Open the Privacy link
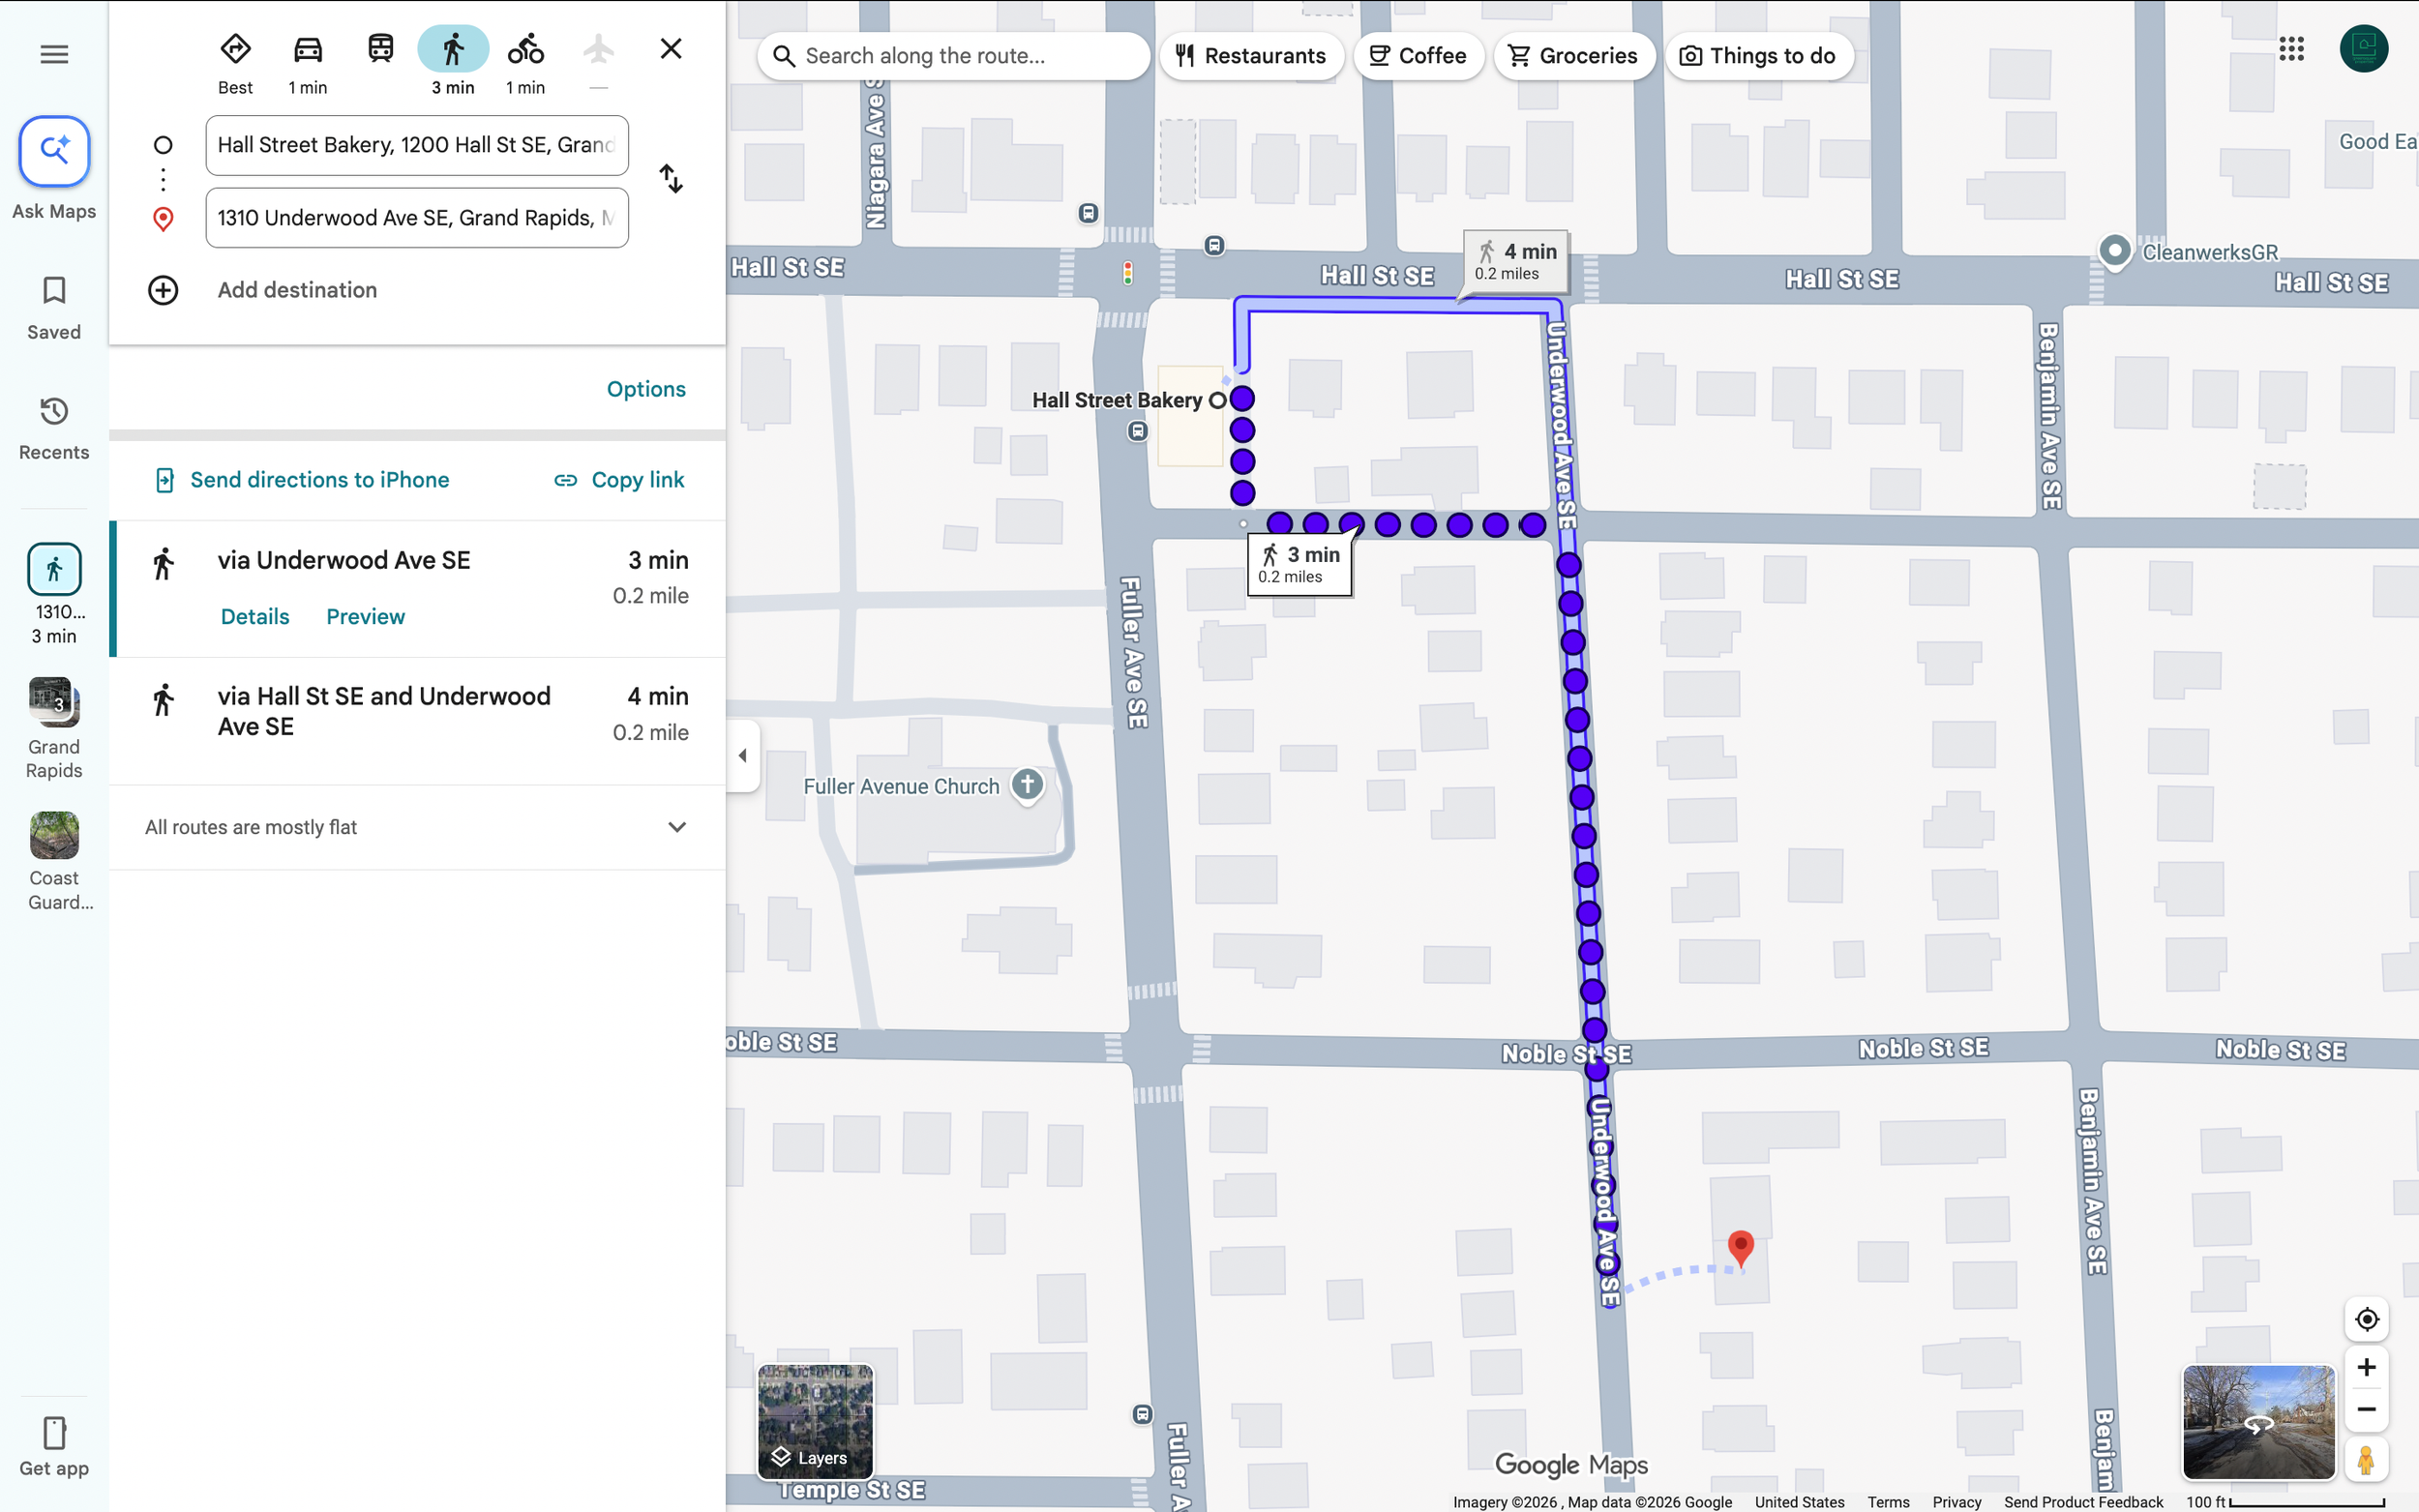This screenshot has height=1512, width=2419. [x=1956, y=1502]
